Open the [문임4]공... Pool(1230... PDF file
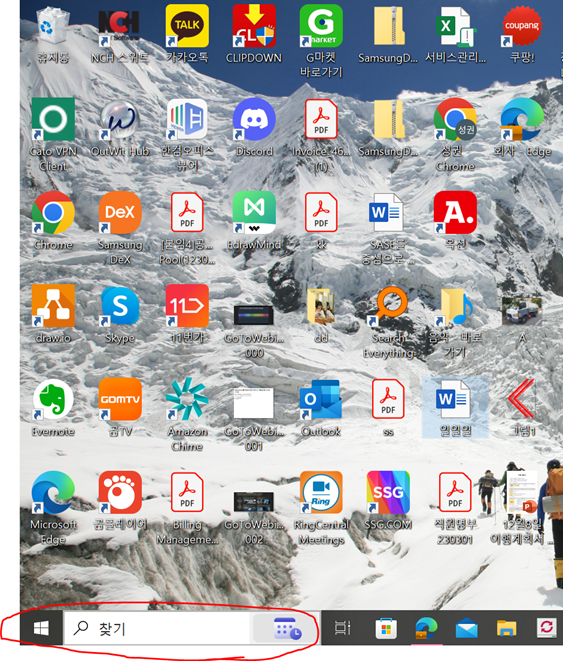 [x=187, y=212]
